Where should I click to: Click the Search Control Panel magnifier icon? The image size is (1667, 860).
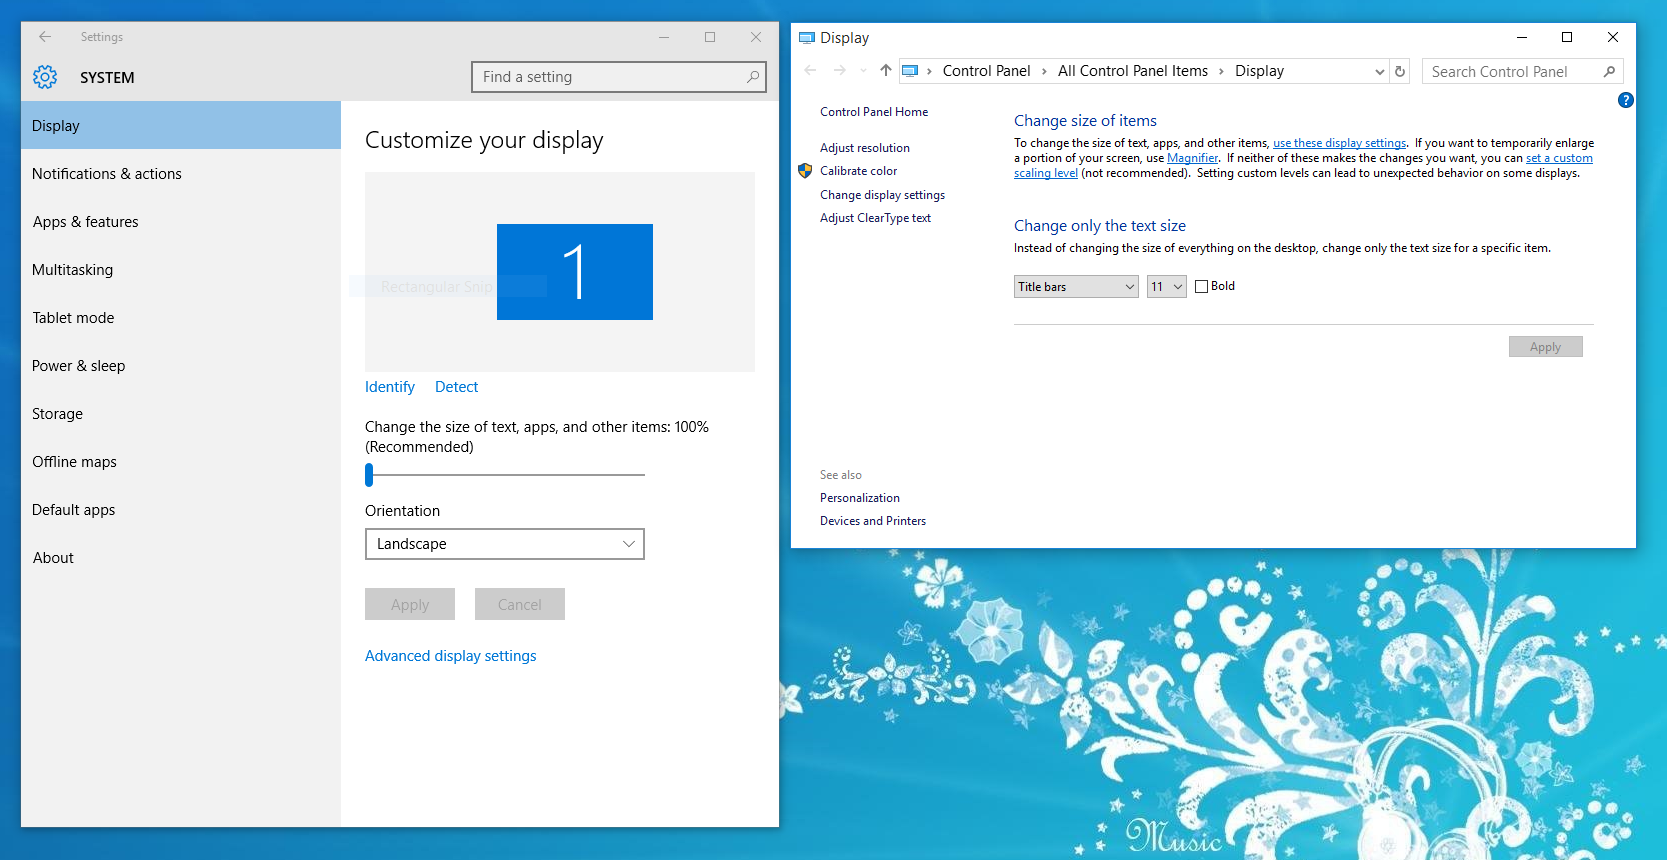tap(1609, 71)
